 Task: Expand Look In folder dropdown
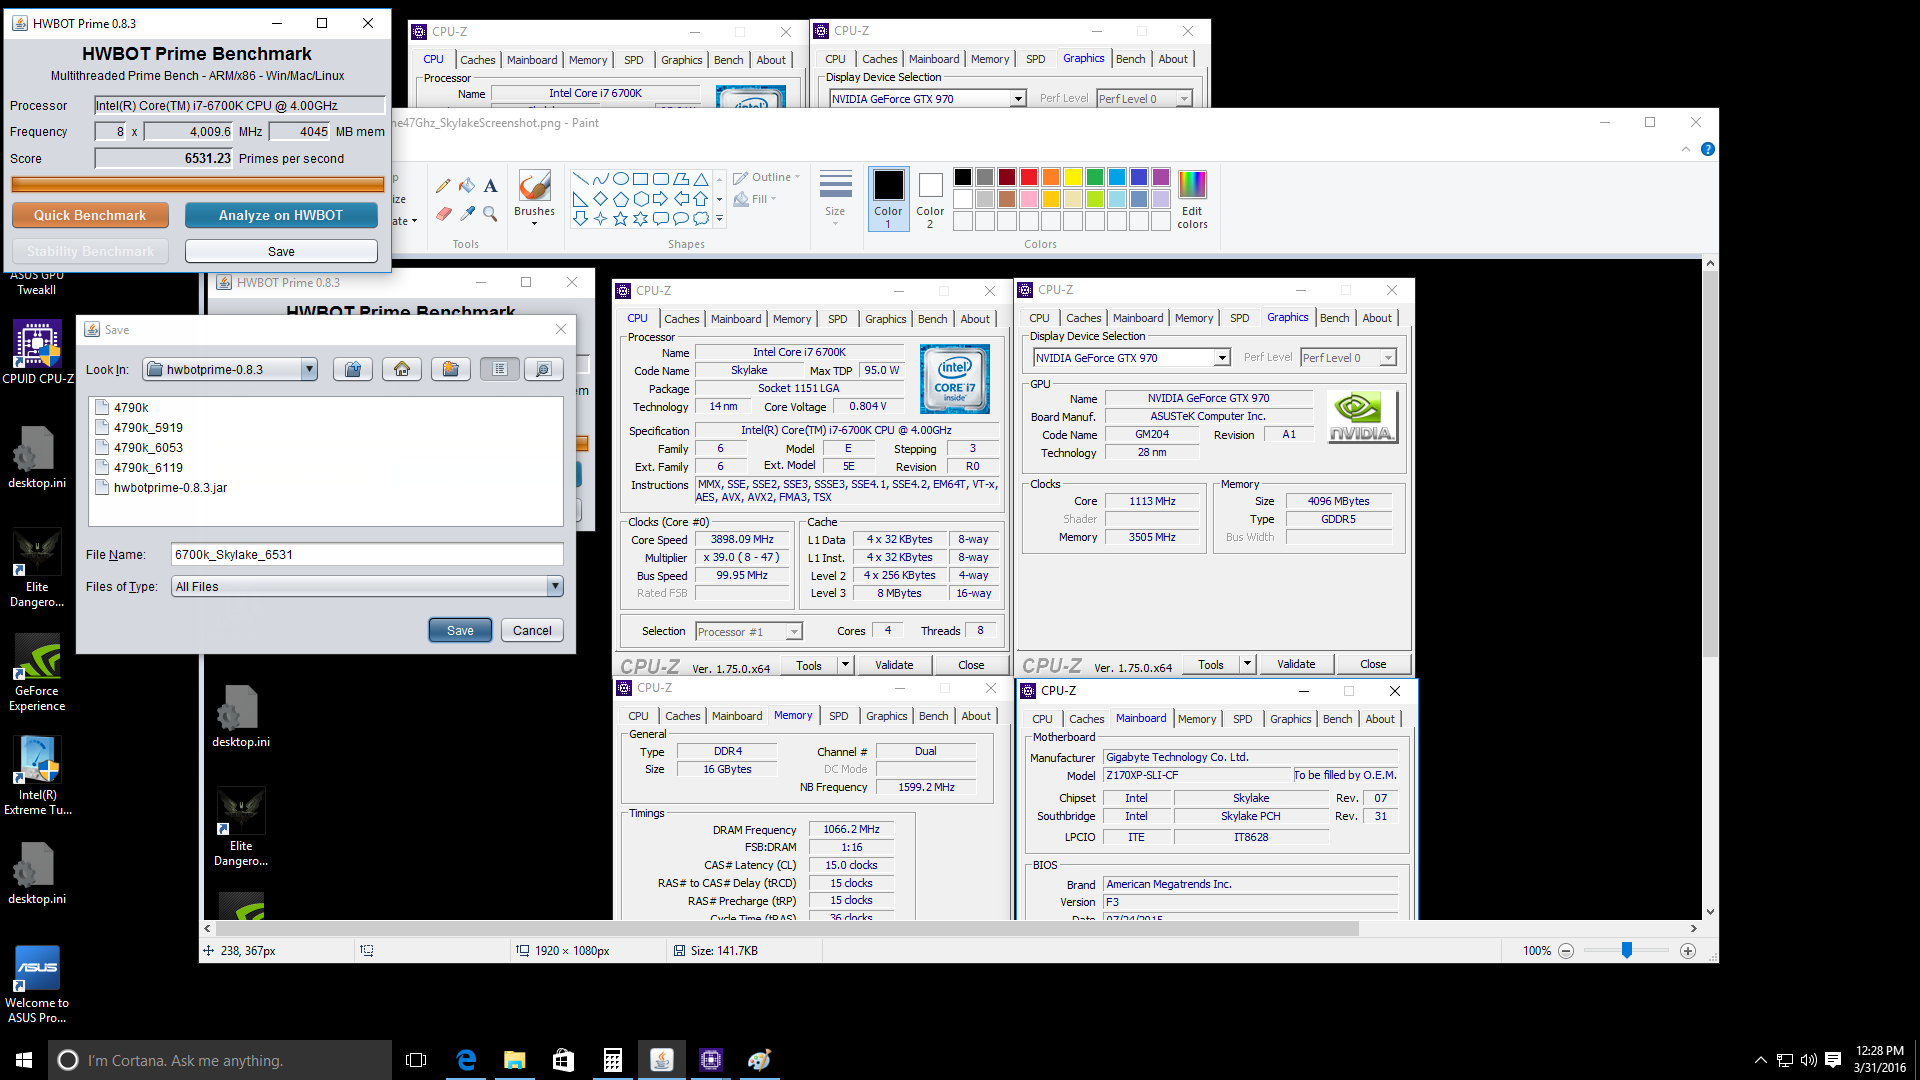(309, 369)
